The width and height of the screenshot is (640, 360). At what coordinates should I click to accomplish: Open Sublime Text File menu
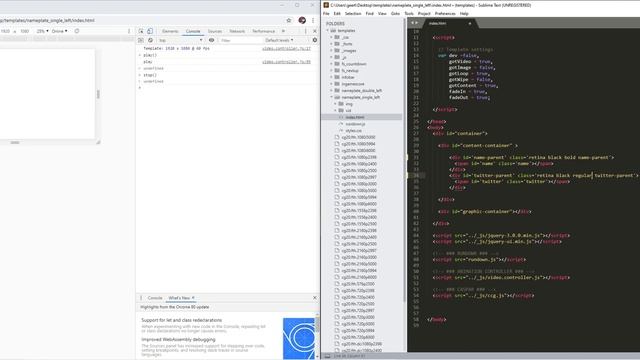point(326,13)
